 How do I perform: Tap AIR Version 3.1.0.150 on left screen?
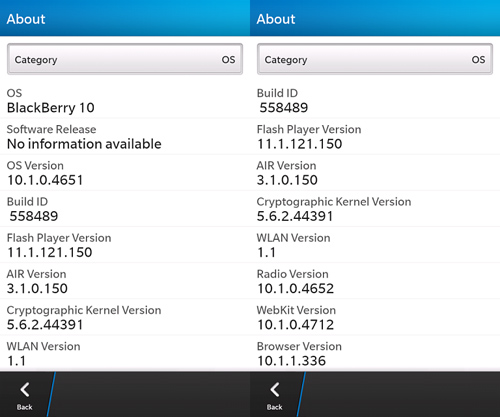(x=125, y=281)
